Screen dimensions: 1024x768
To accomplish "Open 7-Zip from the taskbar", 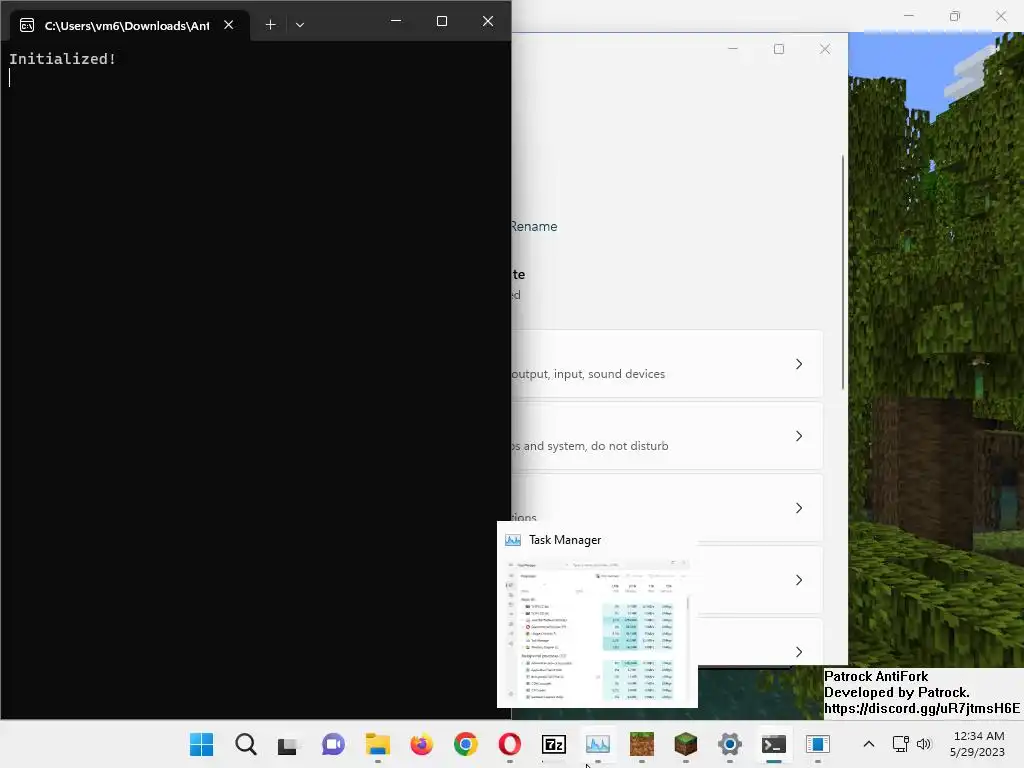I will [x=554, y=744].
